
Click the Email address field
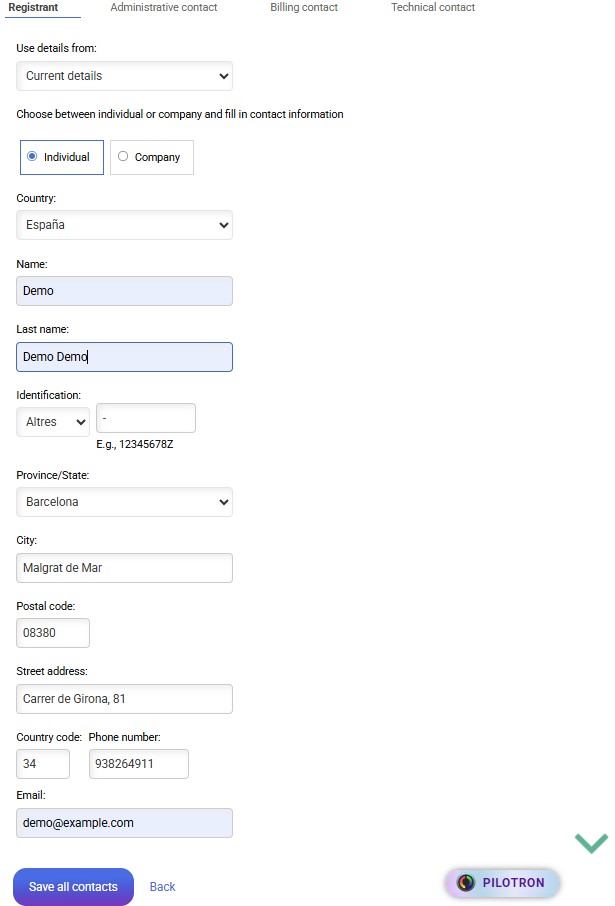point(124,823)
